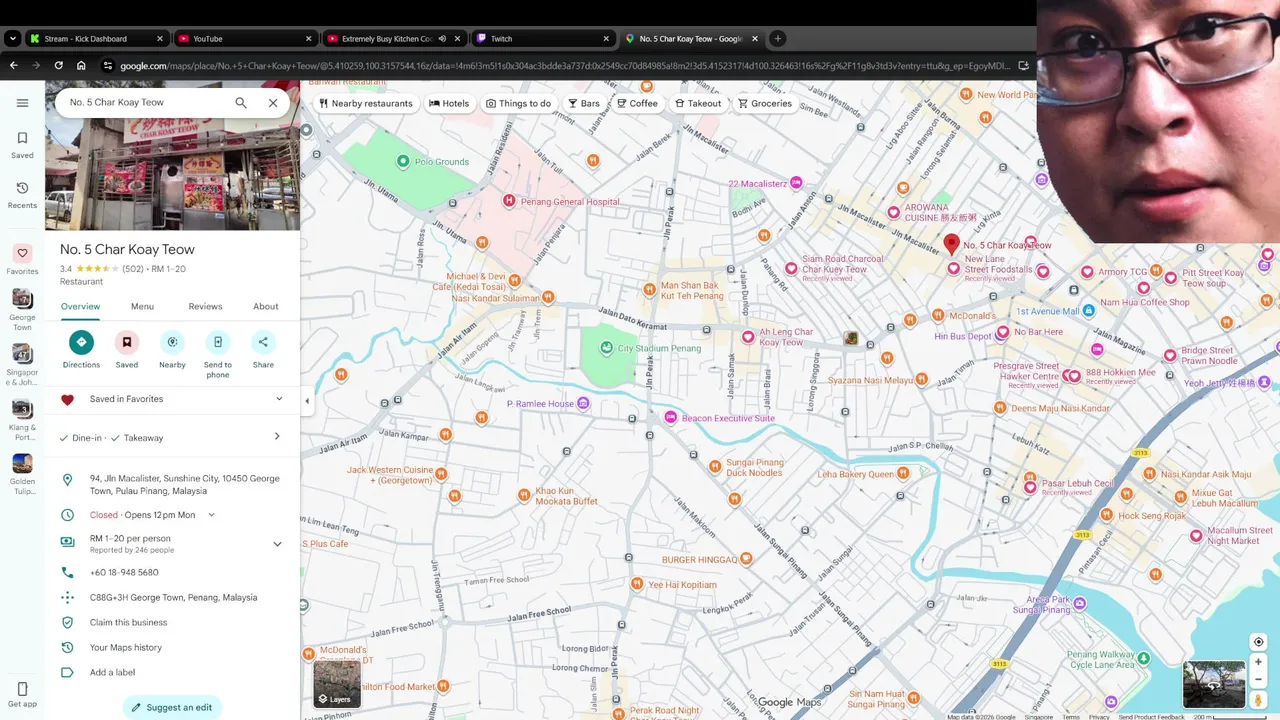Switch to the YouTube browser tab
This screenshot has height=720, width=1280.
point(244,39)
